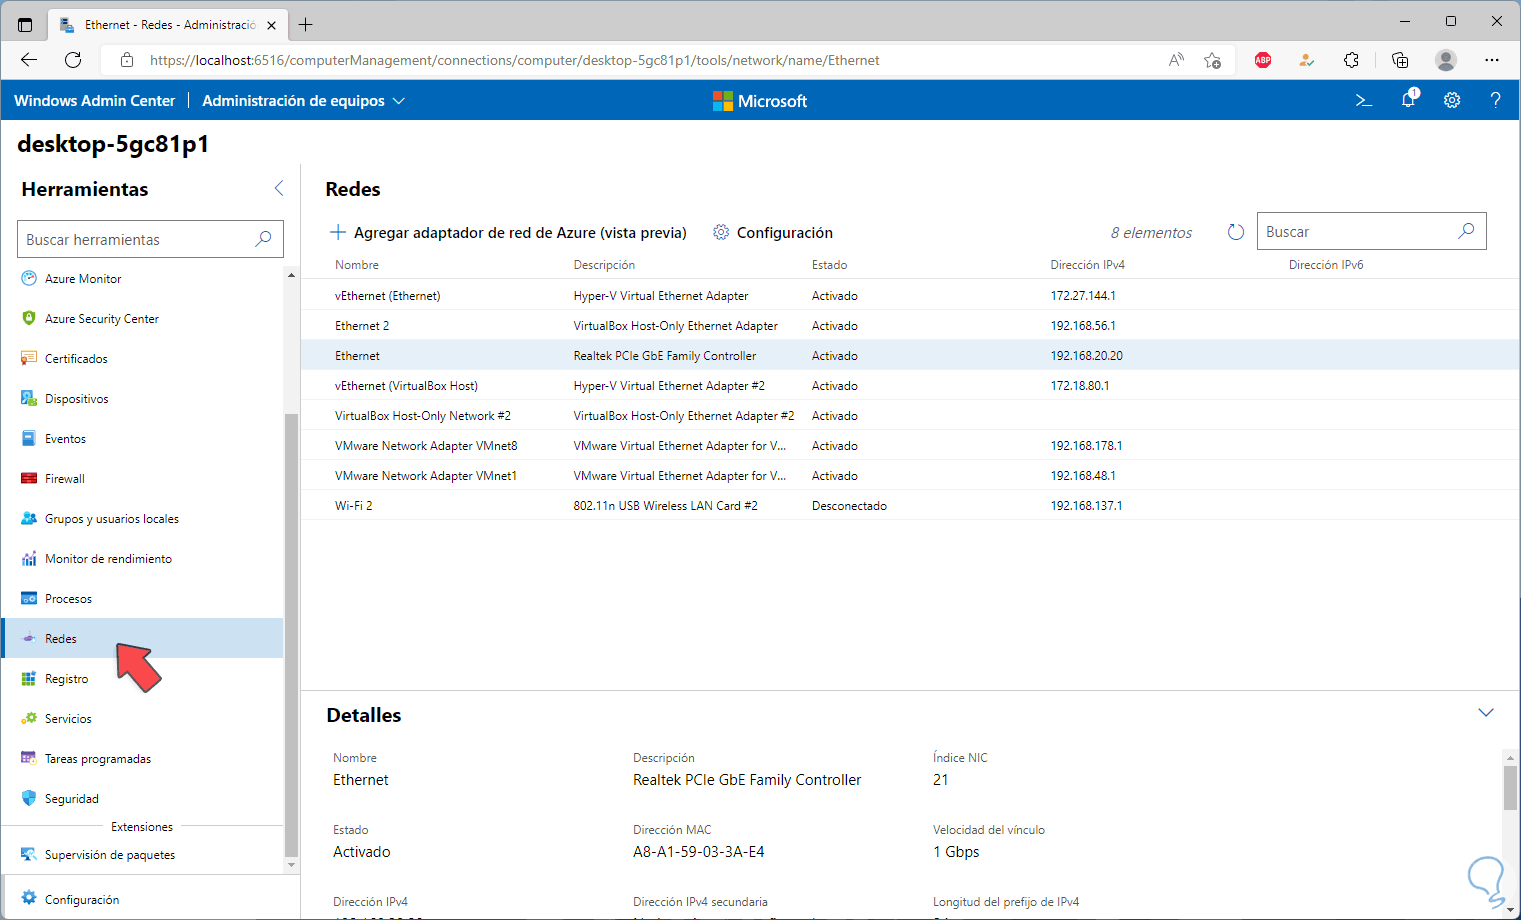Expand Administración de equipos dropdown
Screen dimensions: 1521x920
tap(304, 101)
